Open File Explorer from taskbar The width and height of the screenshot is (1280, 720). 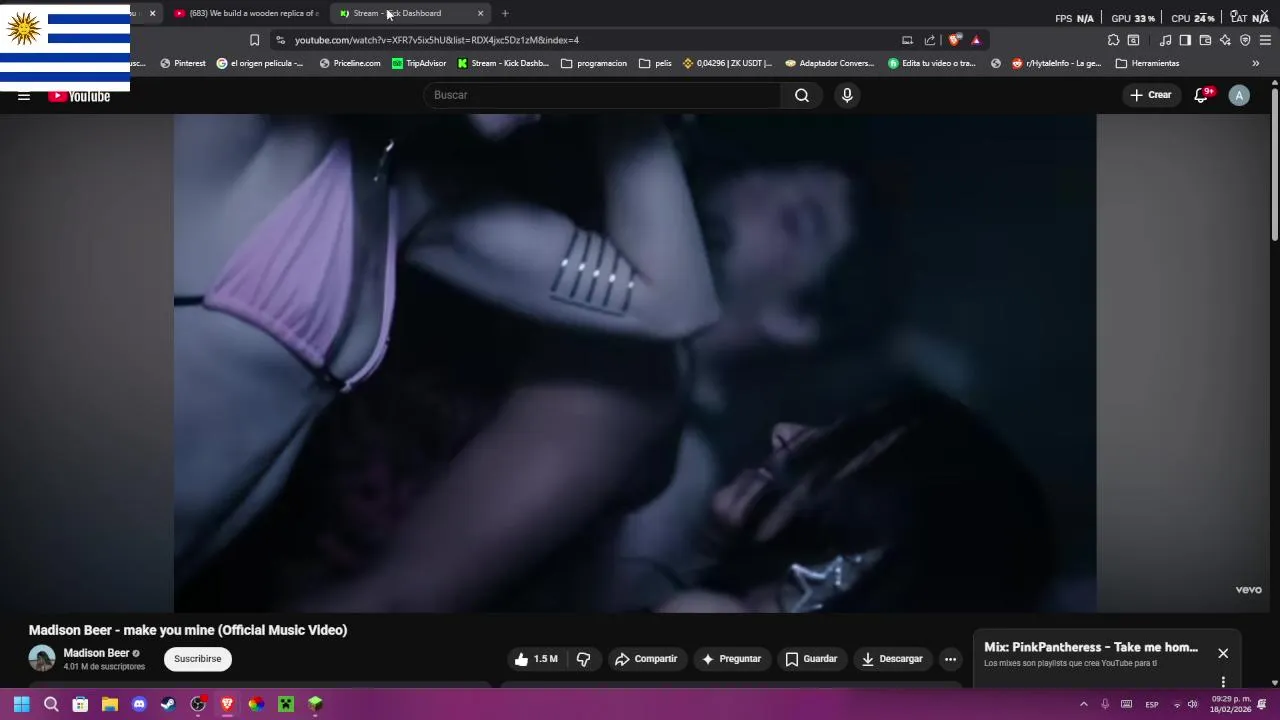point(110,704)
